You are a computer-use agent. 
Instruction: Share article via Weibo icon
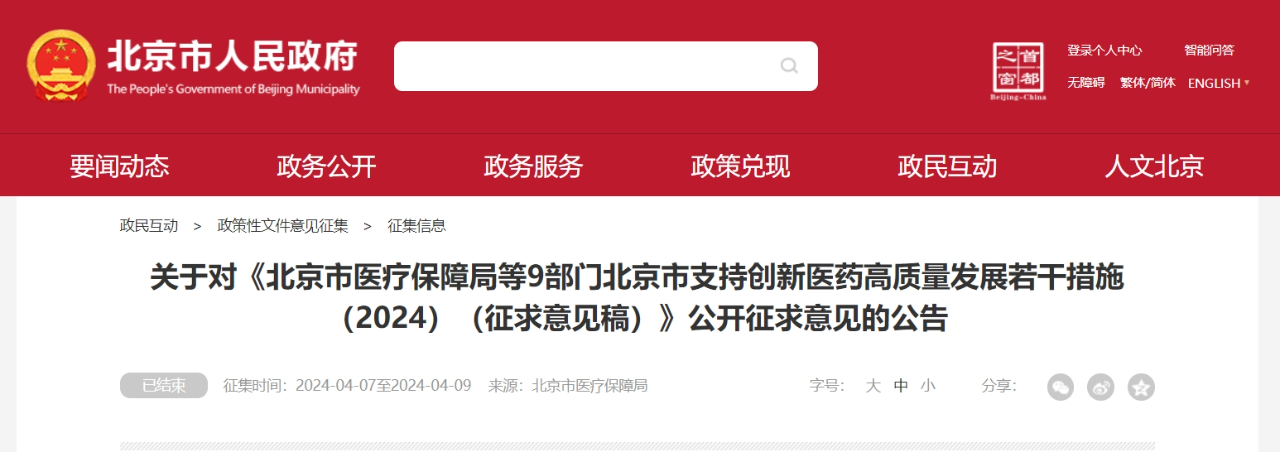[x=1101, y=387]
